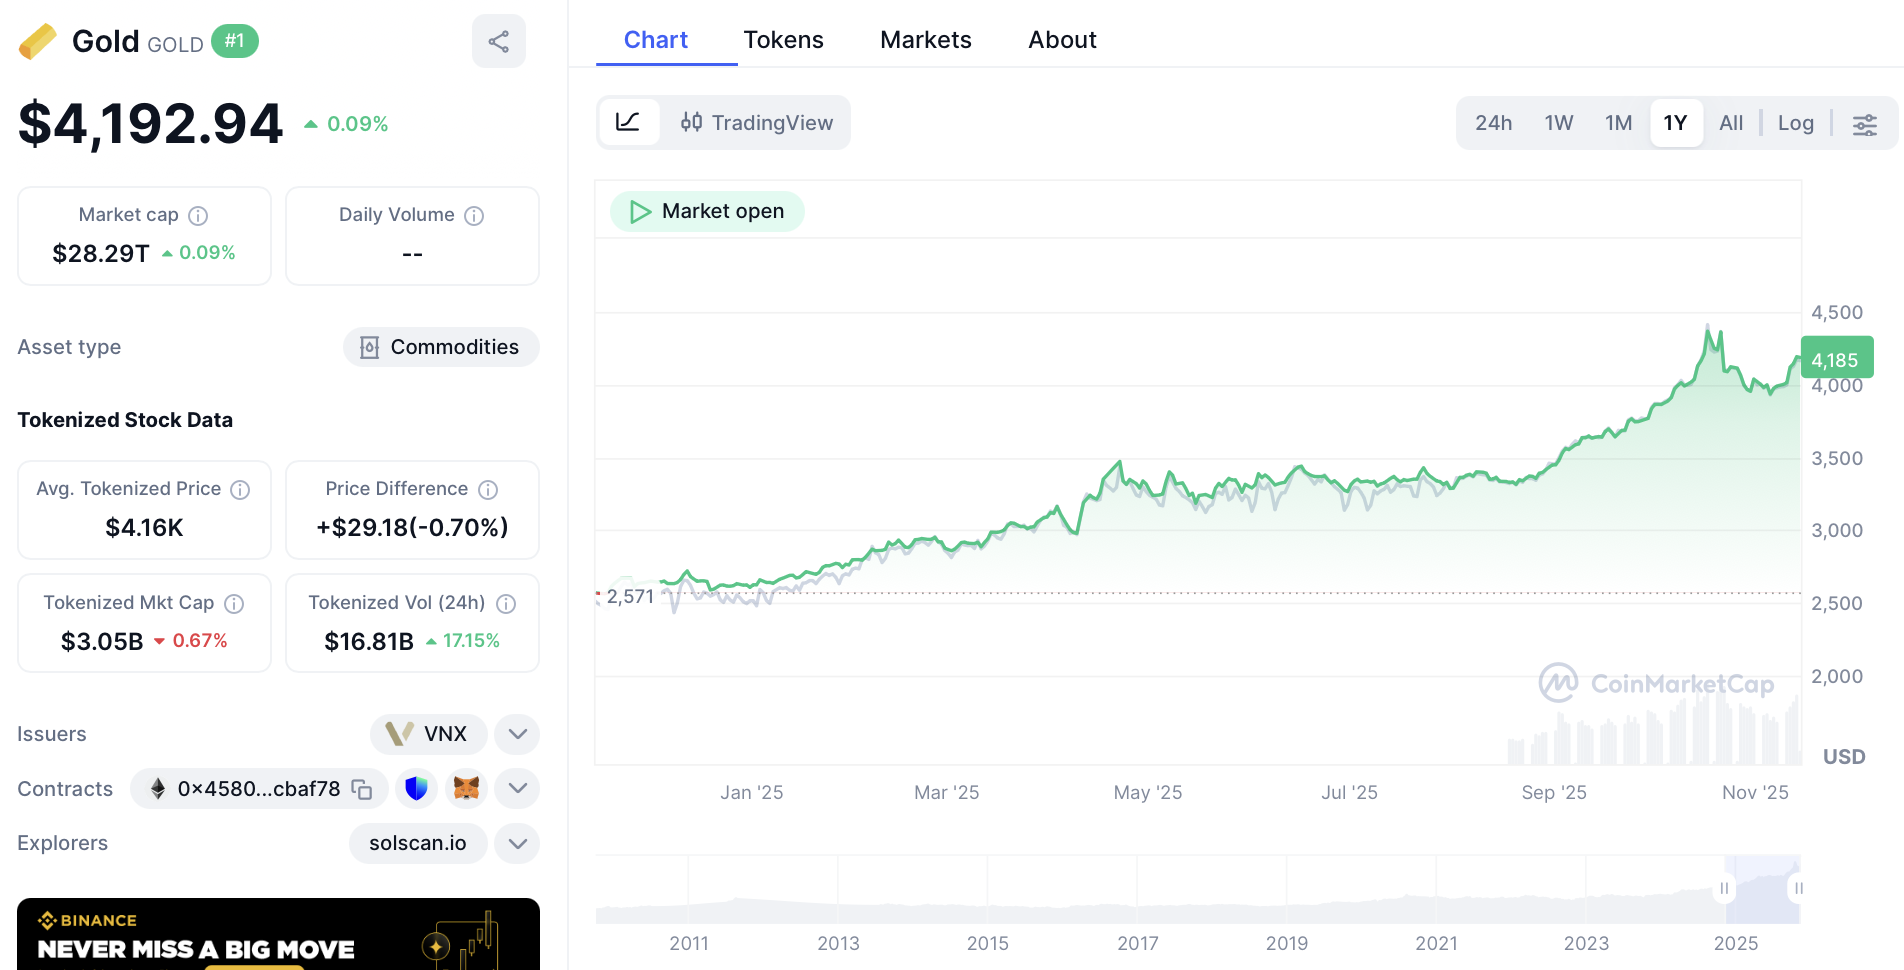Expand the Issuers dropdown arrow

pyautogui.click(x=517, y=734)
